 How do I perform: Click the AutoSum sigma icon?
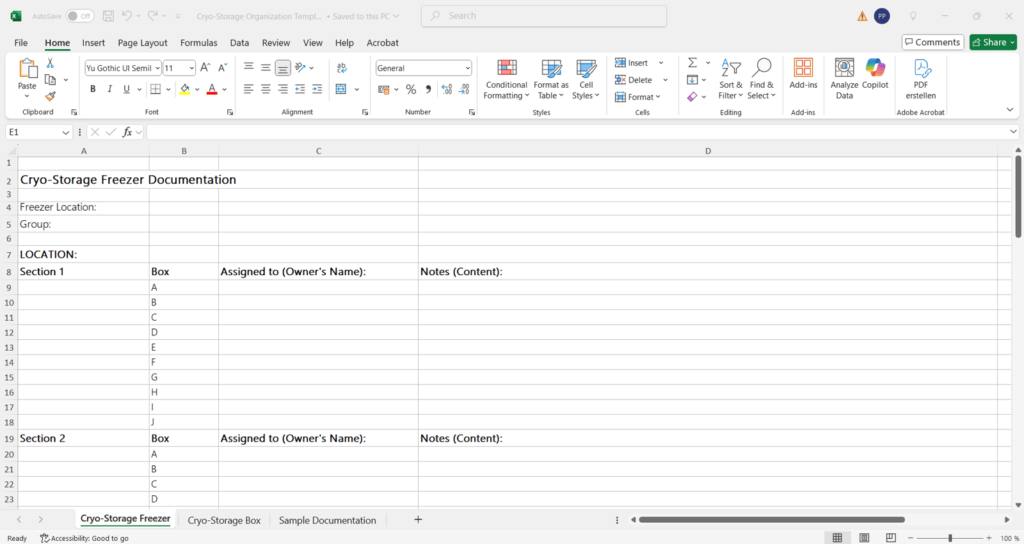[x=692, y=63]
